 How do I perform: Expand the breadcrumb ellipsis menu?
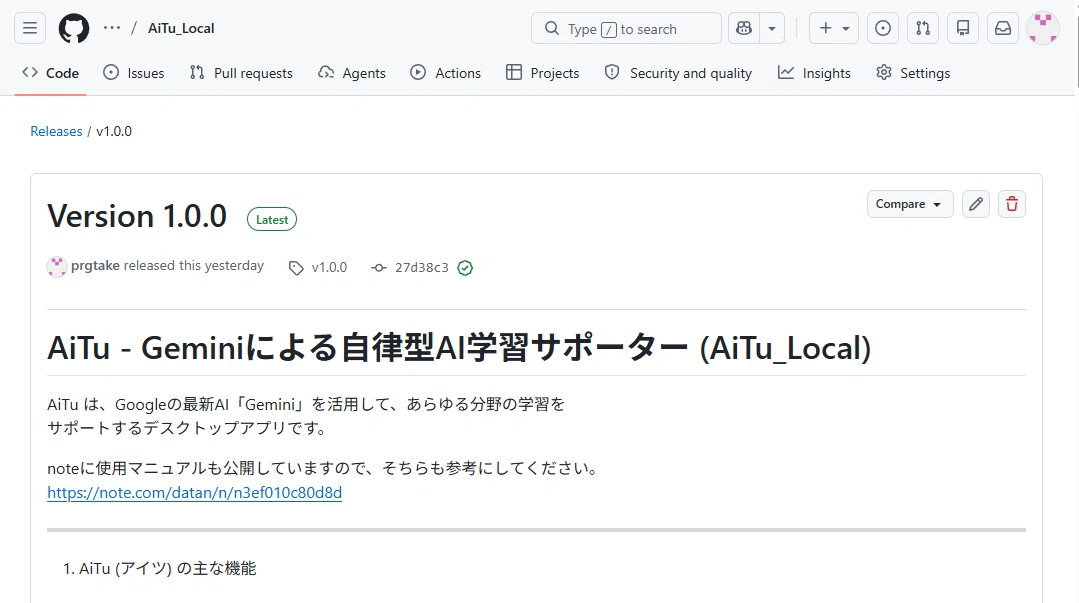[111, 28]
